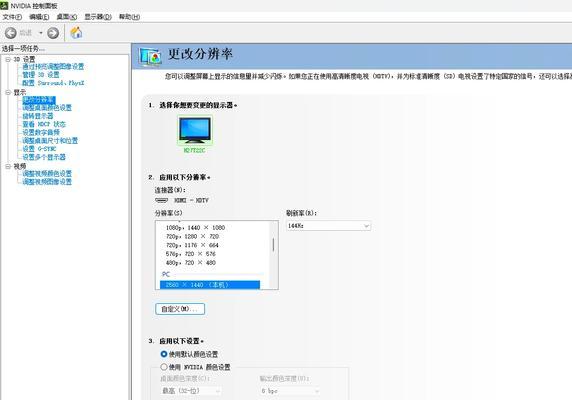
Task: Open 管理 3D 设置 page
Action: coord(40,75)
